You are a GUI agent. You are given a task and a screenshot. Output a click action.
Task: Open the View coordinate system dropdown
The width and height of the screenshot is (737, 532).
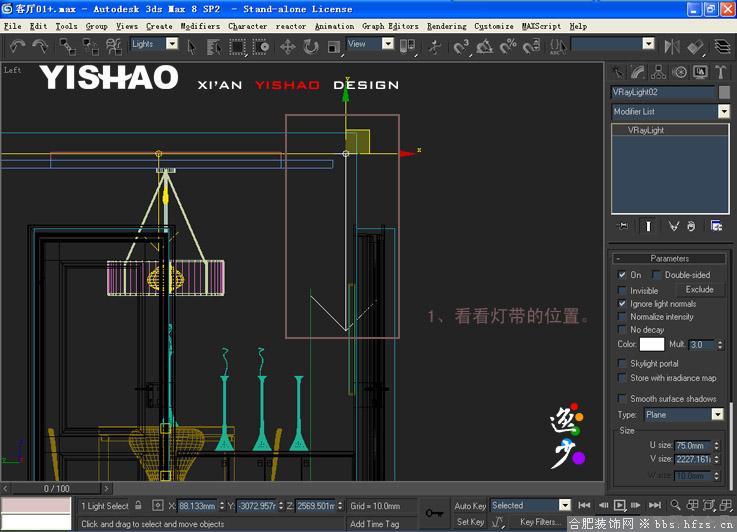pyautogui.click(x=388, y=44)
